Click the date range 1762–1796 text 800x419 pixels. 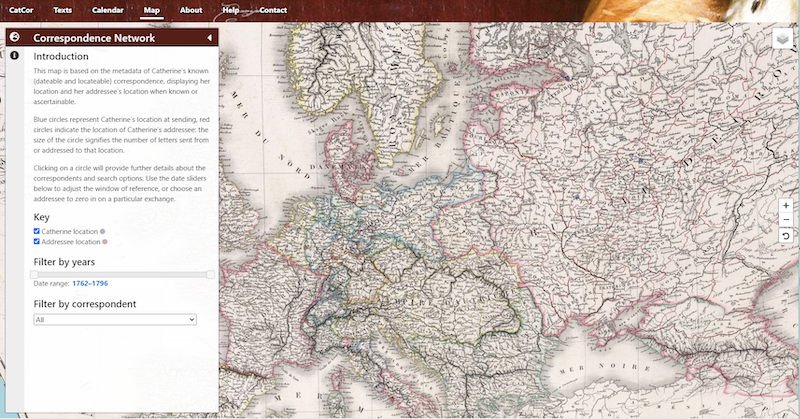[90, 283]
